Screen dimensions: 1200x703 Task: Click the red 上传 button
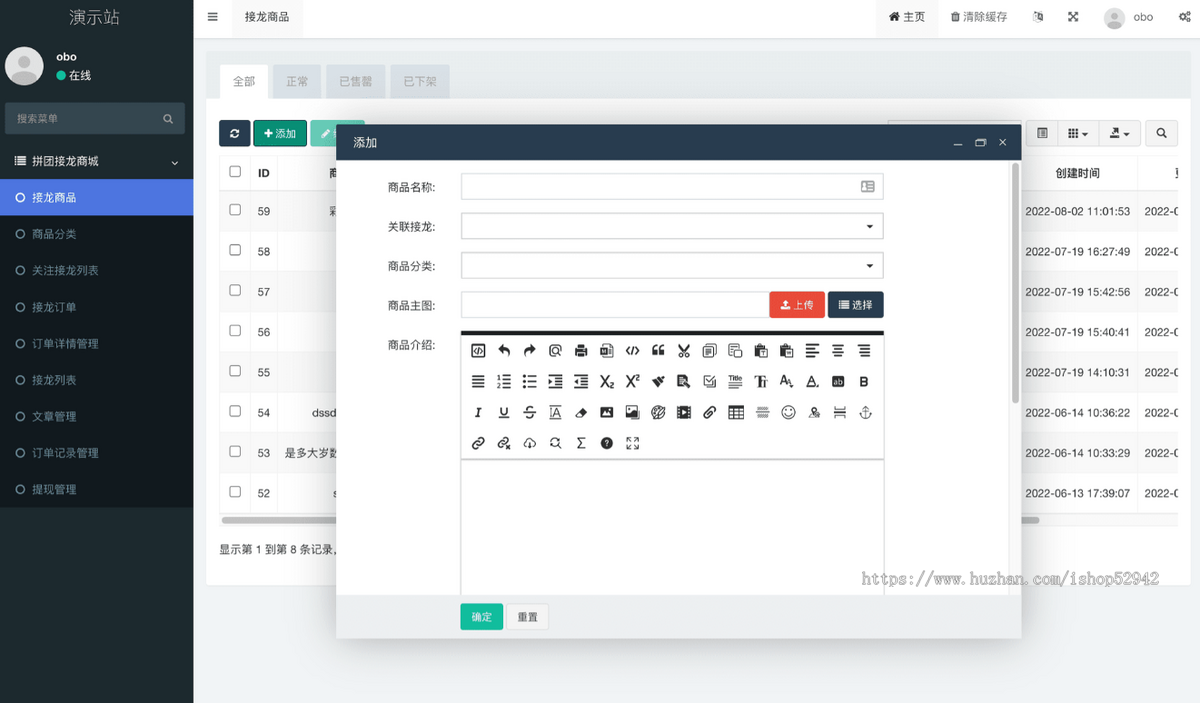click(797, 305)
